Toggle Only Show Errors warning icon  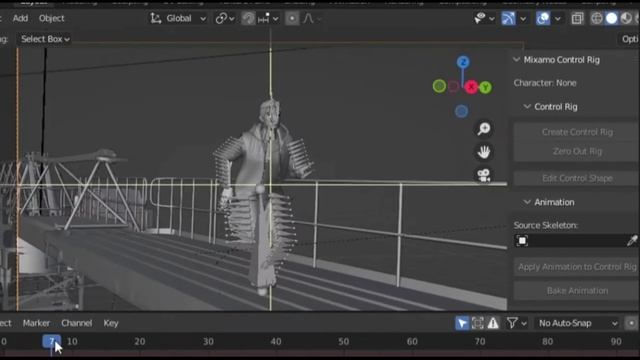click(x=493, y=323)
